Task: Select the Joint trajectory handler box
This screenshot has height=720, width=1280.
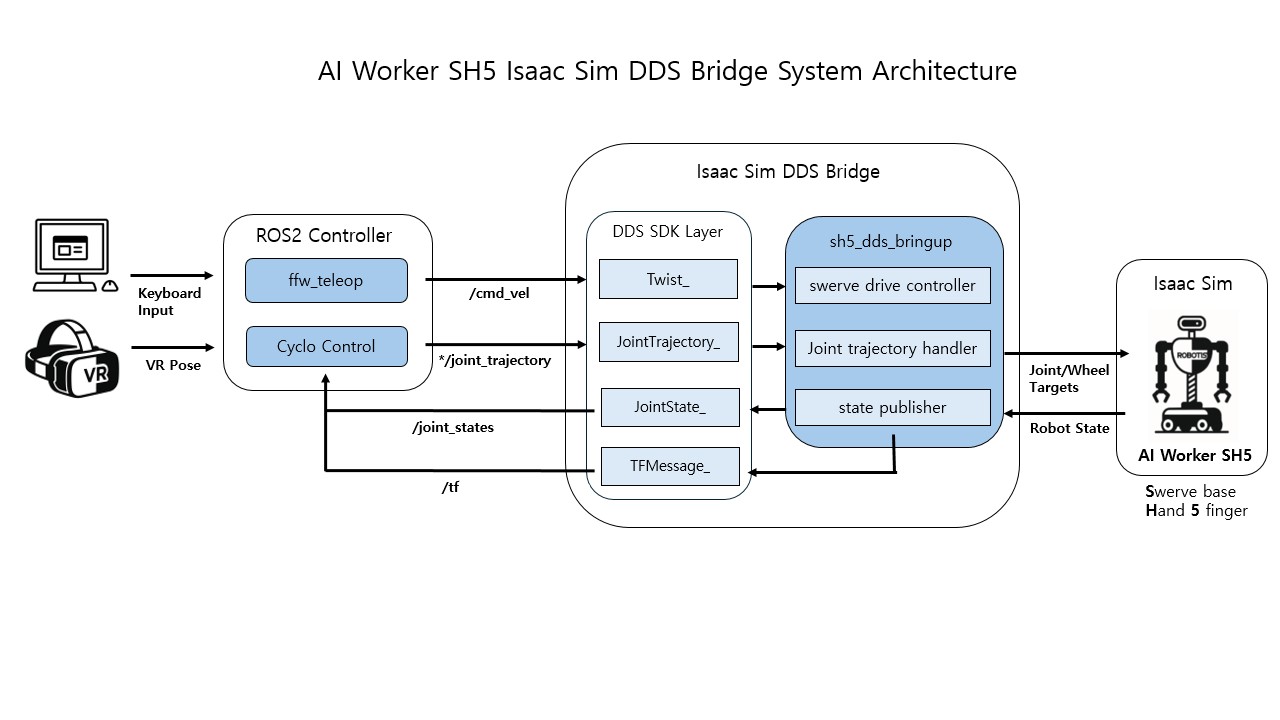Action: [x=893, y=349]
